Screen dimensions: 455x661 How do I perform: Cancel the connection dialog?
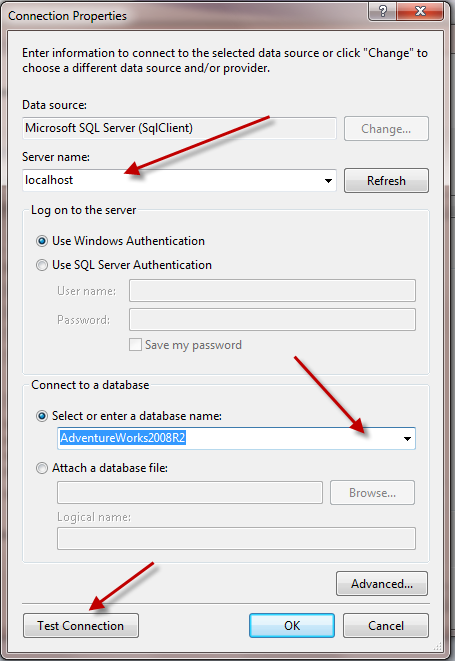click(386, 626)
